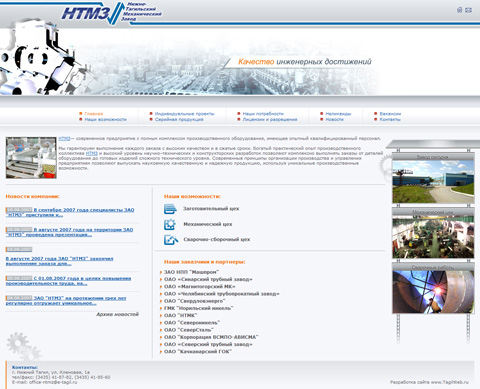Click the Механический цех gear icon
The height and width of the screenshot is (389, 480).
click(170, 224)
